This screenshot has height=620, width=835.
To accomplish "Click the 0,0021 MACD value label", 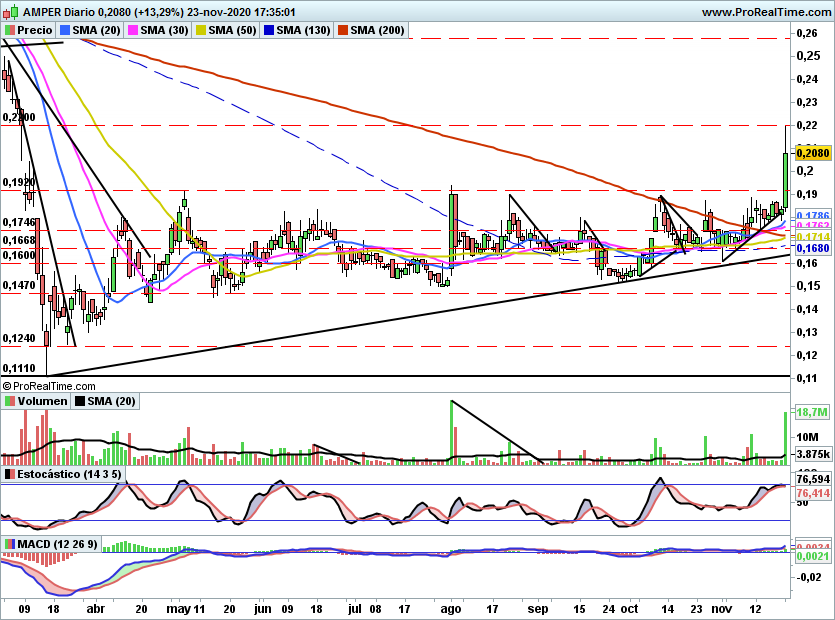I will 809,556.
